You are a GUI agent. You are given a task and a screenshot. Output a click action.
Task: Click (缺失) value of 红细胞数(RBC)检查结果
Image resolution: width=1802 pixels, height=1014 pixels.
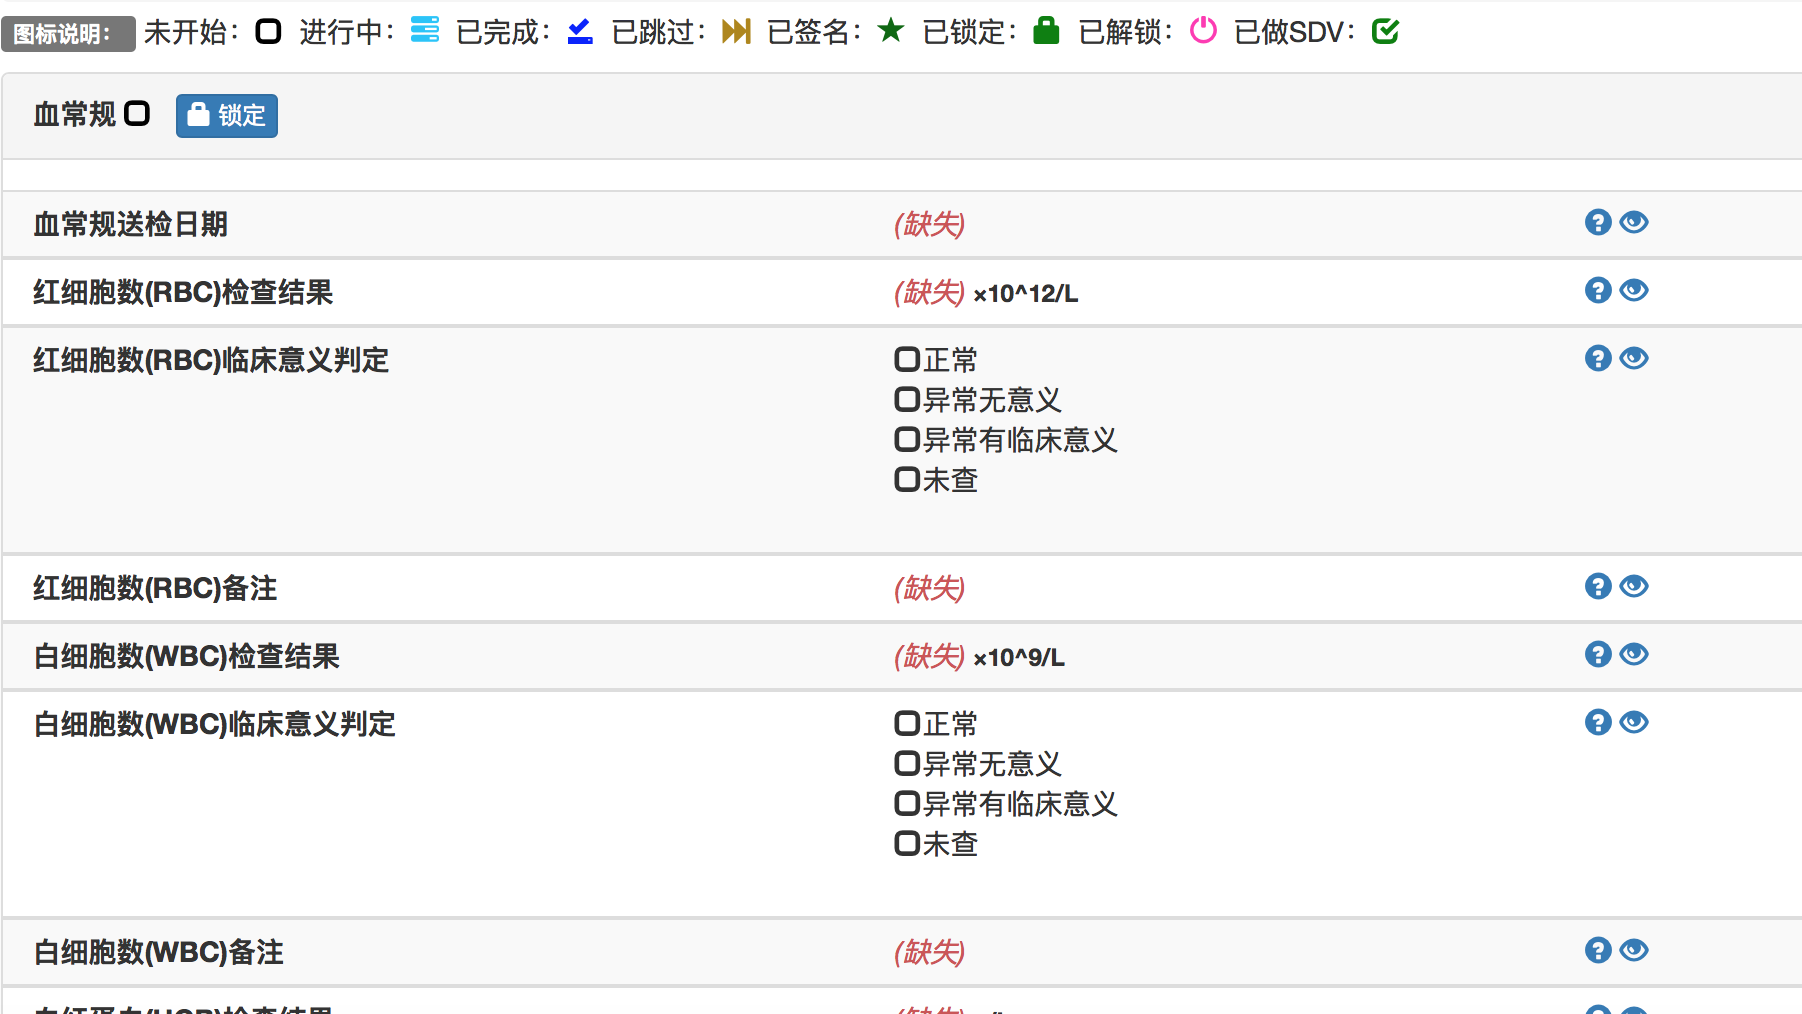click(x=929, y=292)
